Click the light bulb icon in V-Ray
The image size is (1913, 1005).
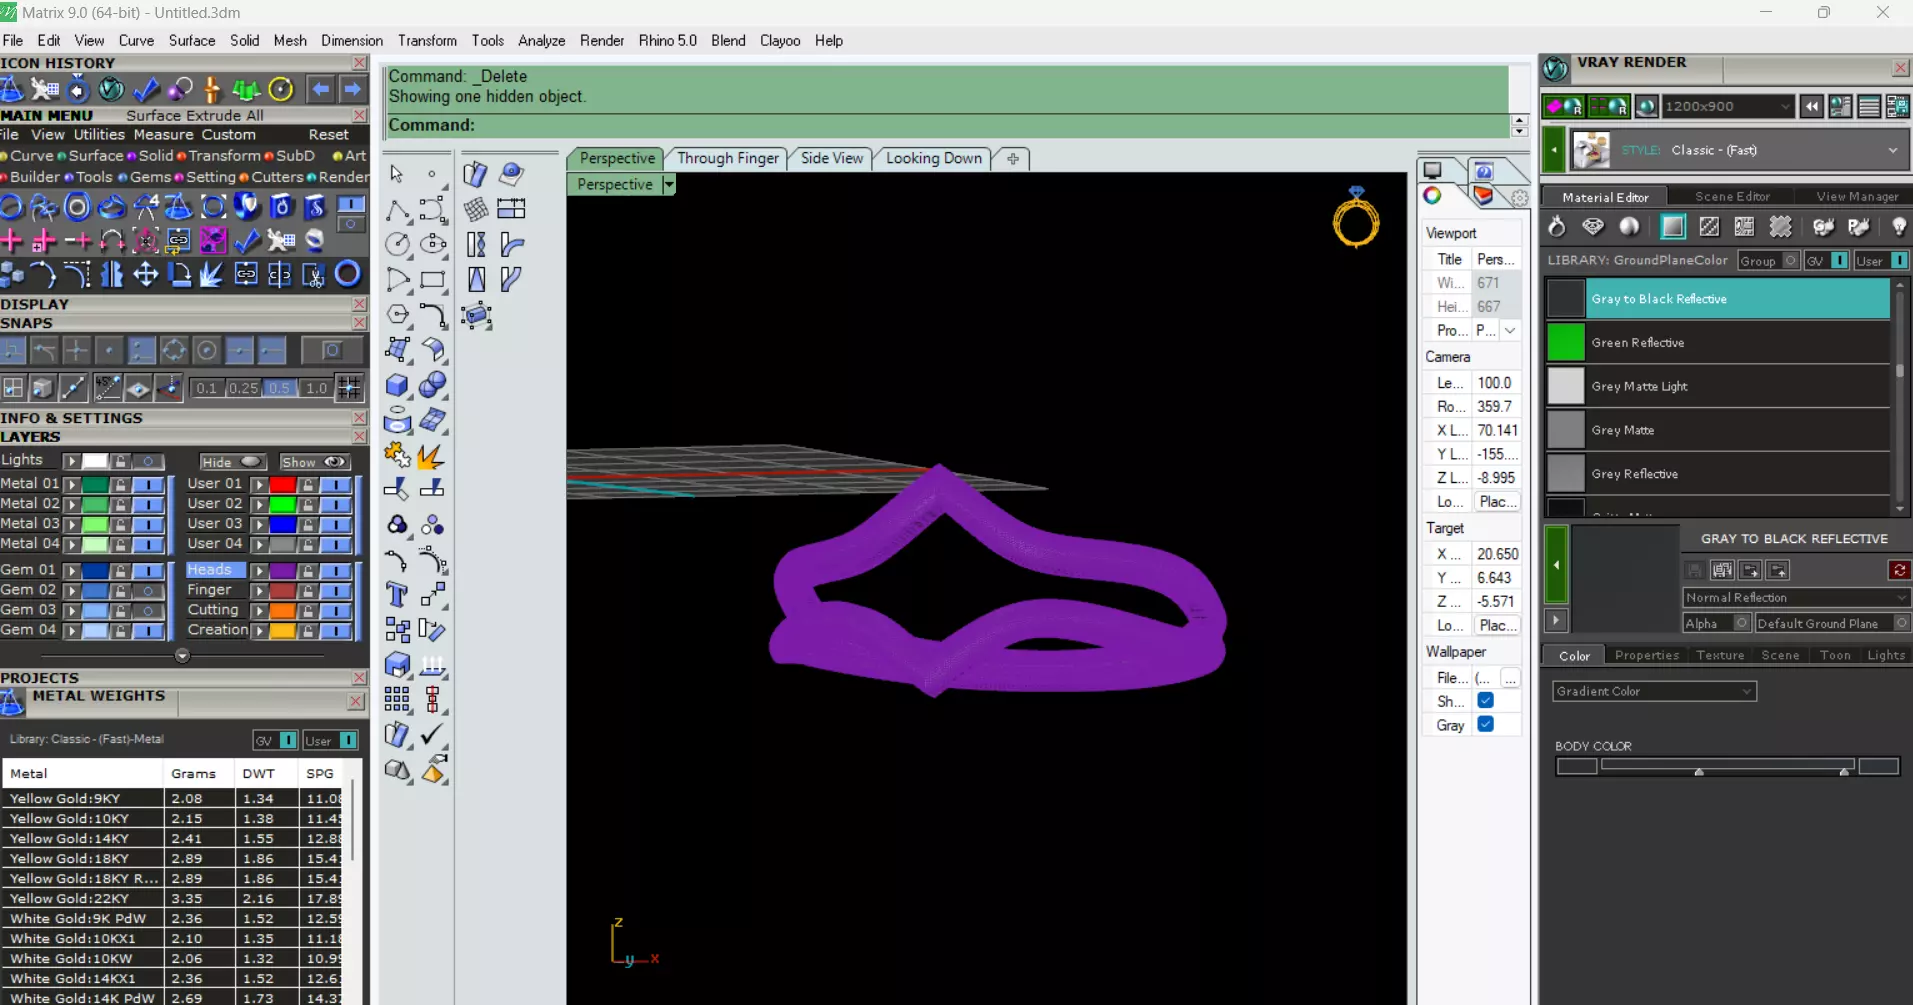click(x=1898, y=227)
